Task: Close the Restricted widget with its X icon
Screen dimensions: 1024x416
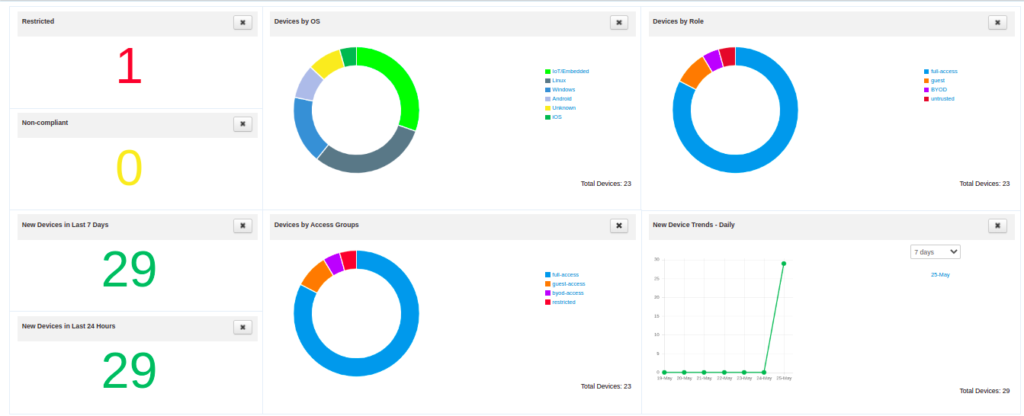Action: pyautogui.click(x=242, y=22)
